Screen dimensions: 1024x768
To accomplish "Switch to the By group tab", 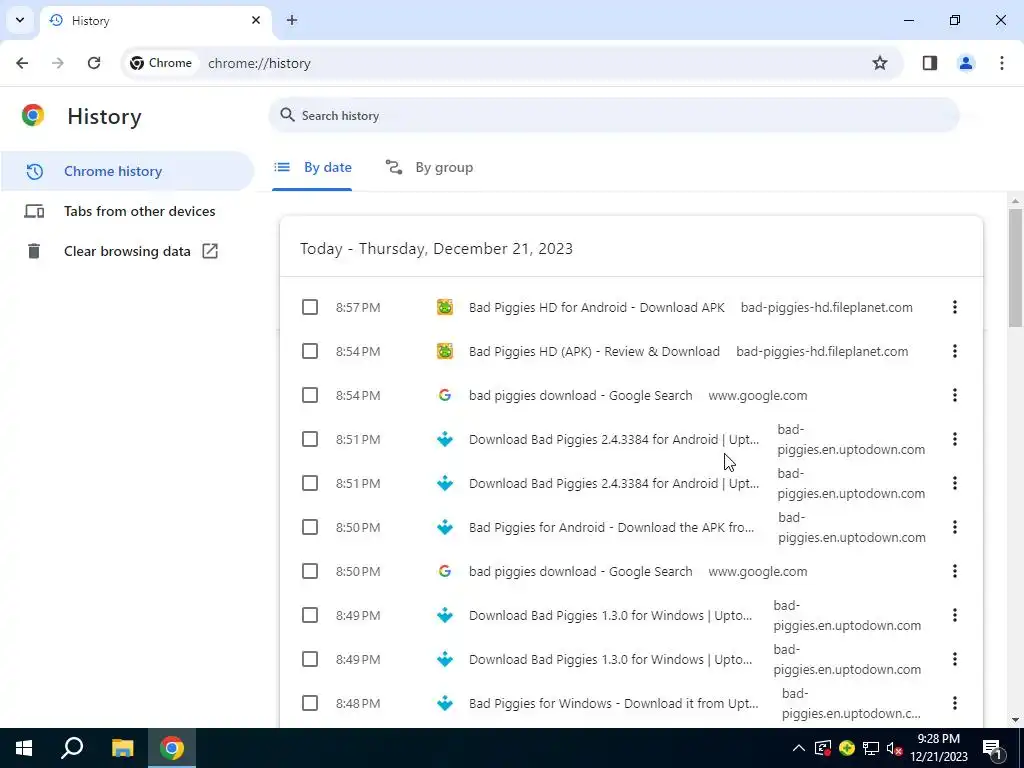I will [x=429, y=168].
